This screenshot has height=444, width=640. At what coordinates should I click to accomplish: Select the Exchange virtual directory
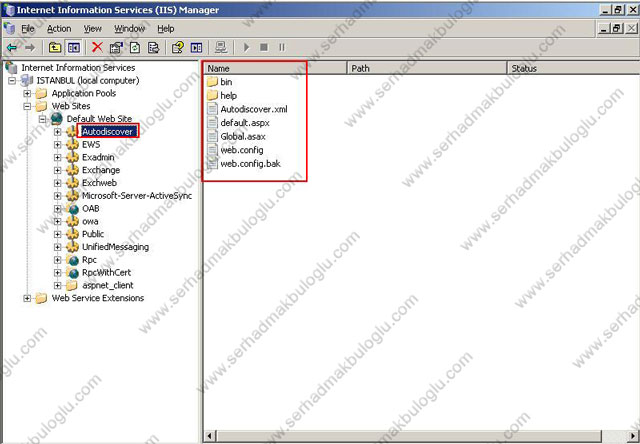pyautogui.click(x=101, y=170)
